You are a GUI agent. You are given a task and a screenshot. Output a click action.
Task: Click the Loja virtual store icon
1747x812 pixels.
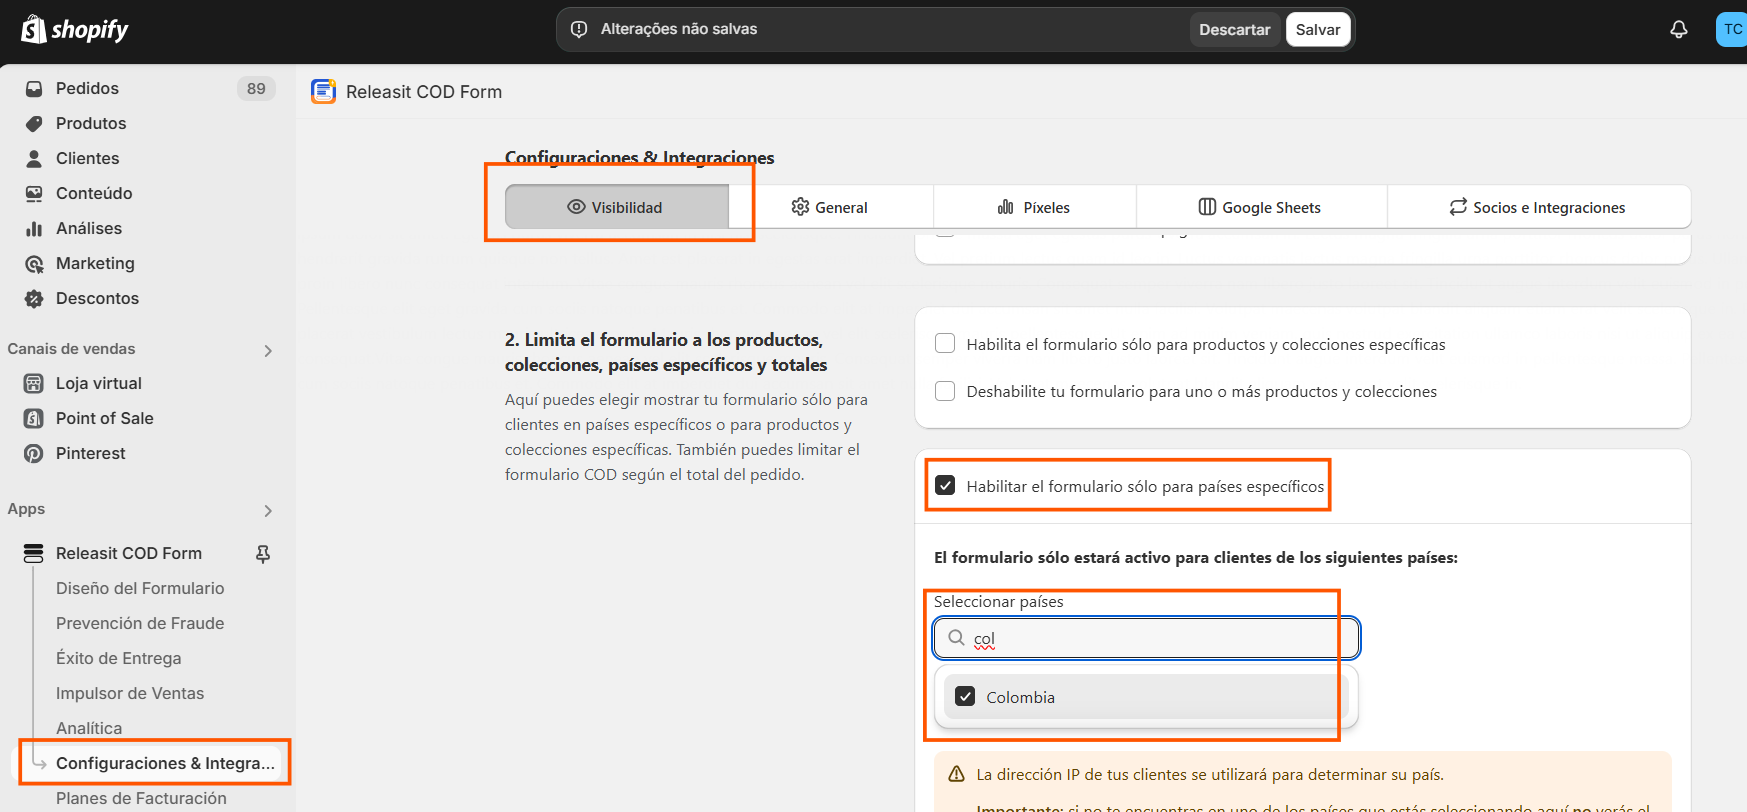tap(34, 383)
